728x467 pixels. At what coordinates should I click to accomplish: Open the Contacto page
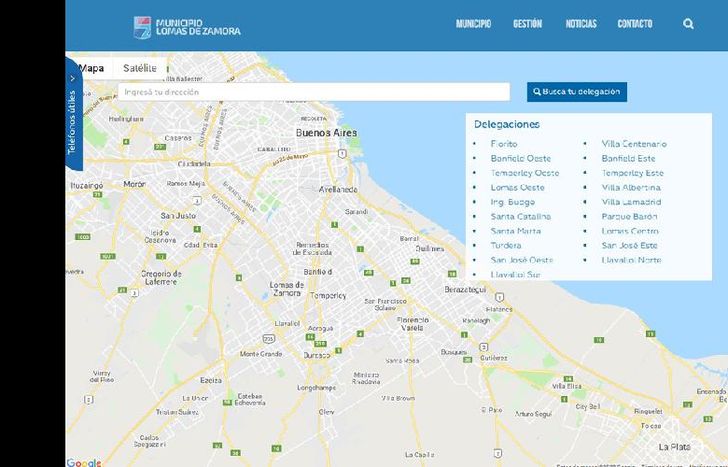tap(634, 24)
